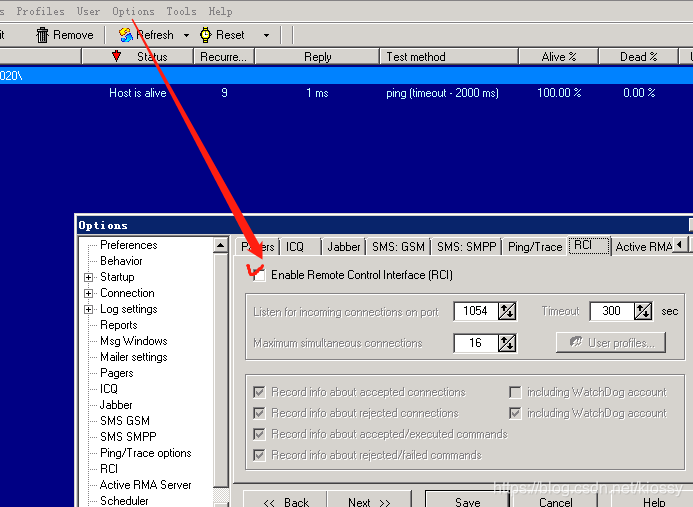Click the port 1054 spinner arrows

(507, 311)
